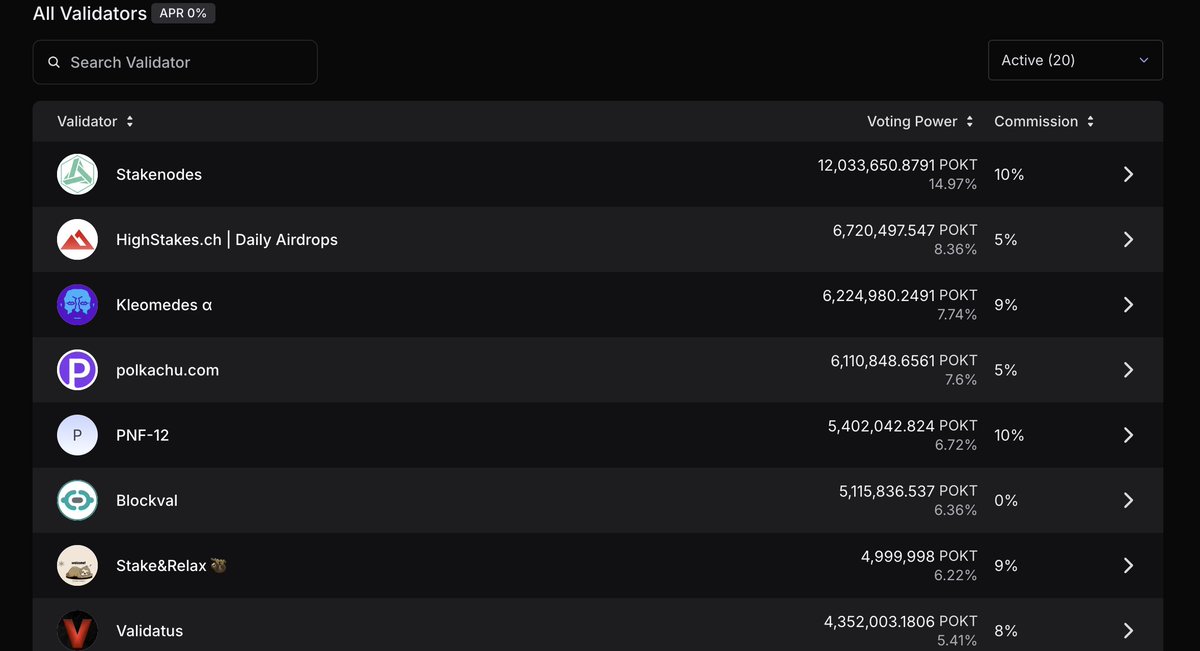Click the 5.41% voting share
The height and width of the screenshot is (651, 1200).
pyautogui.click(x=957, y=640)
